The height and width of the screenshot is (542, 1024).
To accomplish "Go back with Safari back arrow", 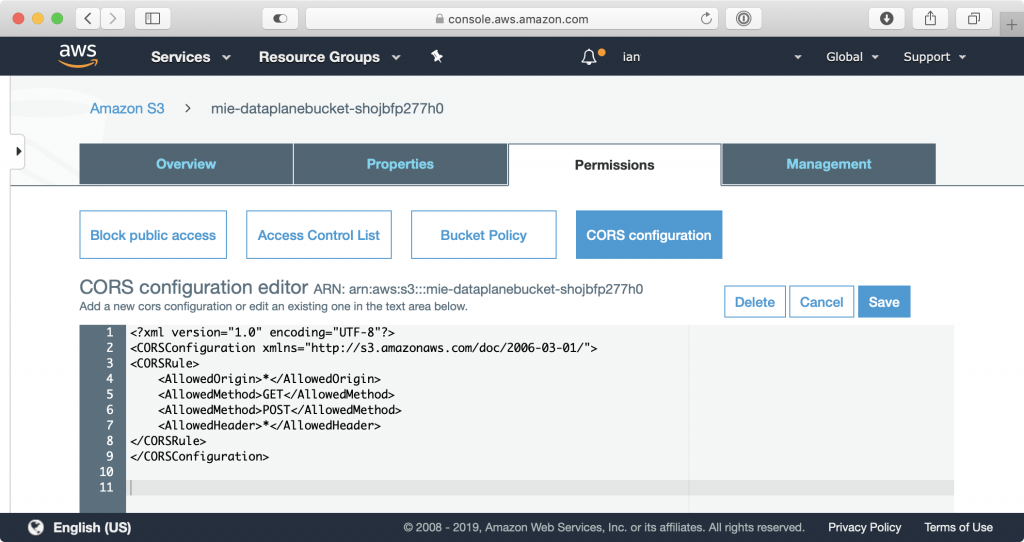I will click(x=88, y=18).
